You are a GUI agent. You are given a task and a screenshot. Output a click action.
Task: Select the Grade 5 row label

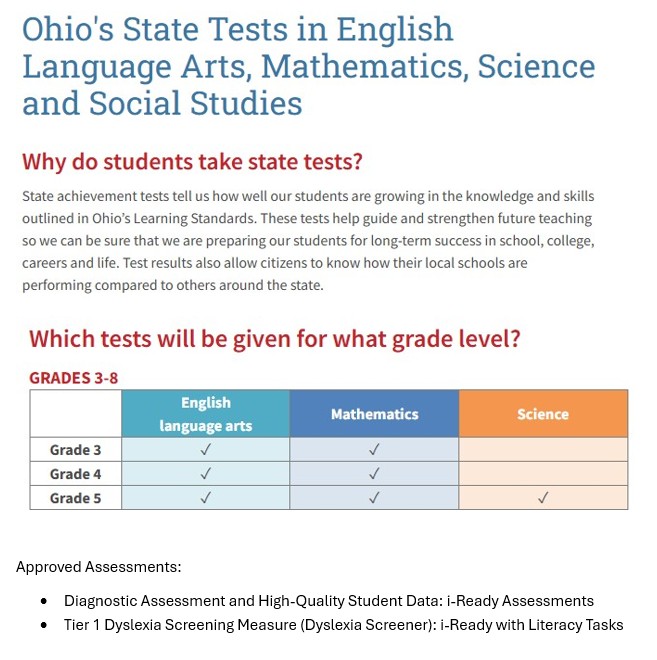point(76,498)
